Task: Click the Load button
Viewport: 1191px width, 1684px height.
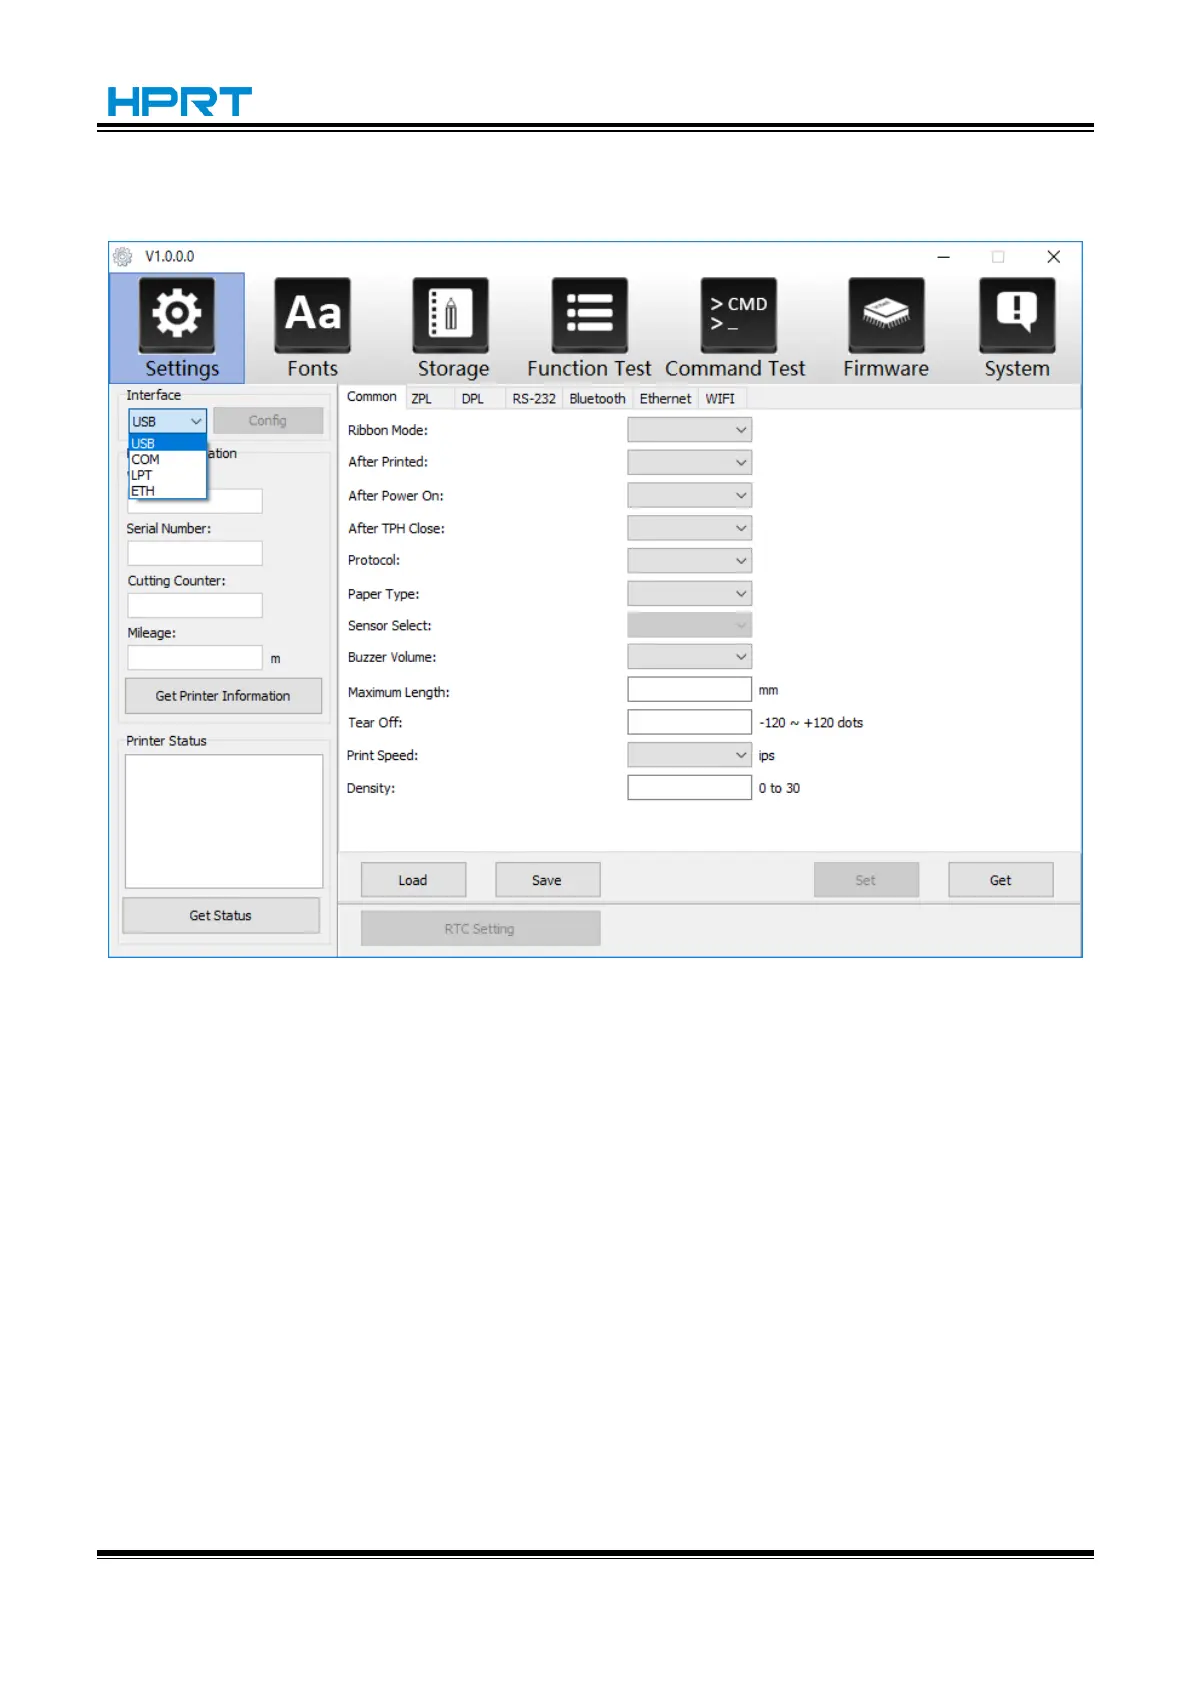Action: [x=413, y=880]
